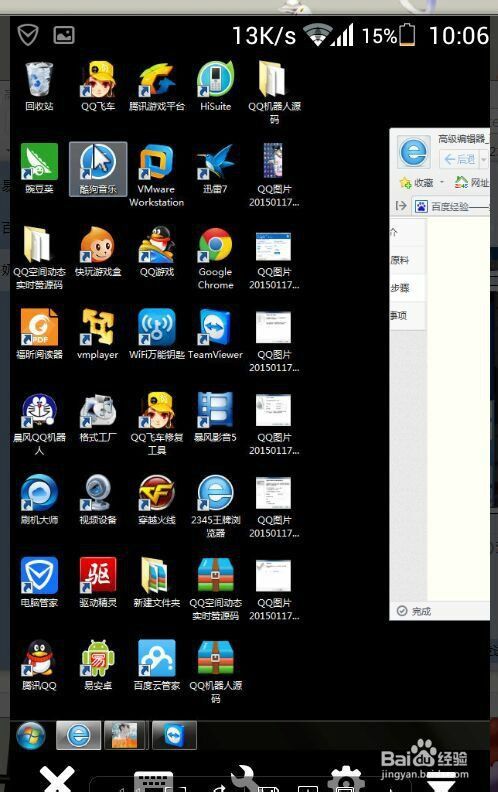Switch to the photo taskbar button

click(x=124, y=735)
